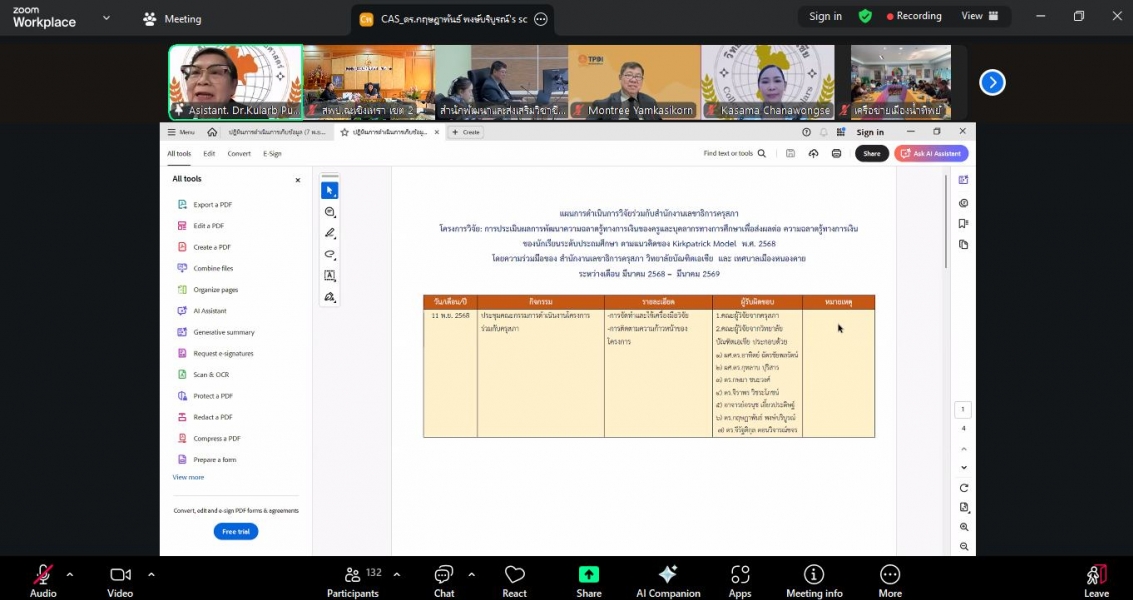Screen dimensions: 1133x600
Task: Show Meeting info details
Action: 814,577
